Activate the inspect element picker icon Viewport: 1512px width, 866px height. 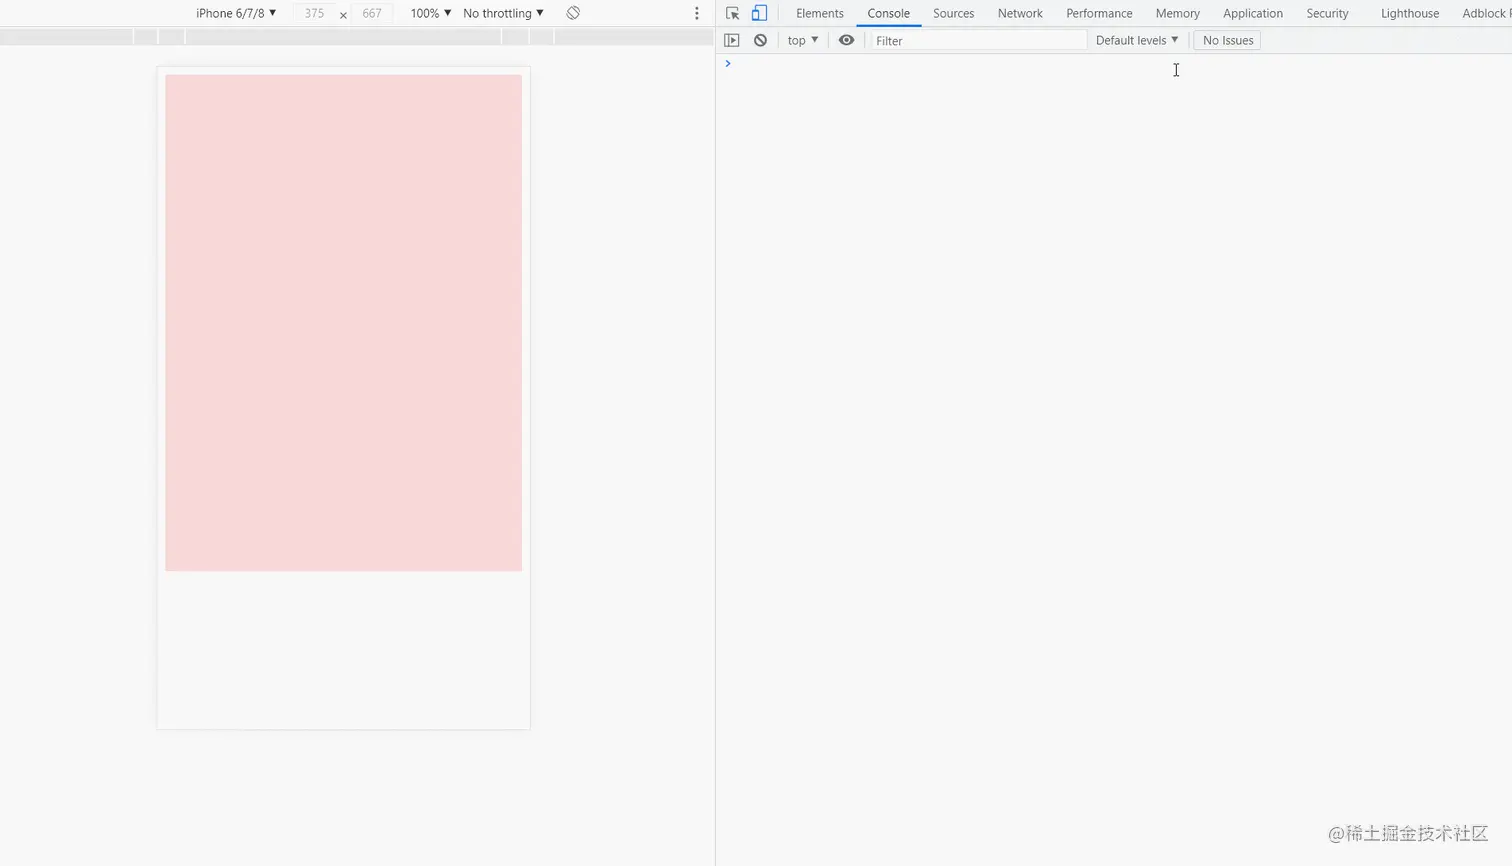732,13
